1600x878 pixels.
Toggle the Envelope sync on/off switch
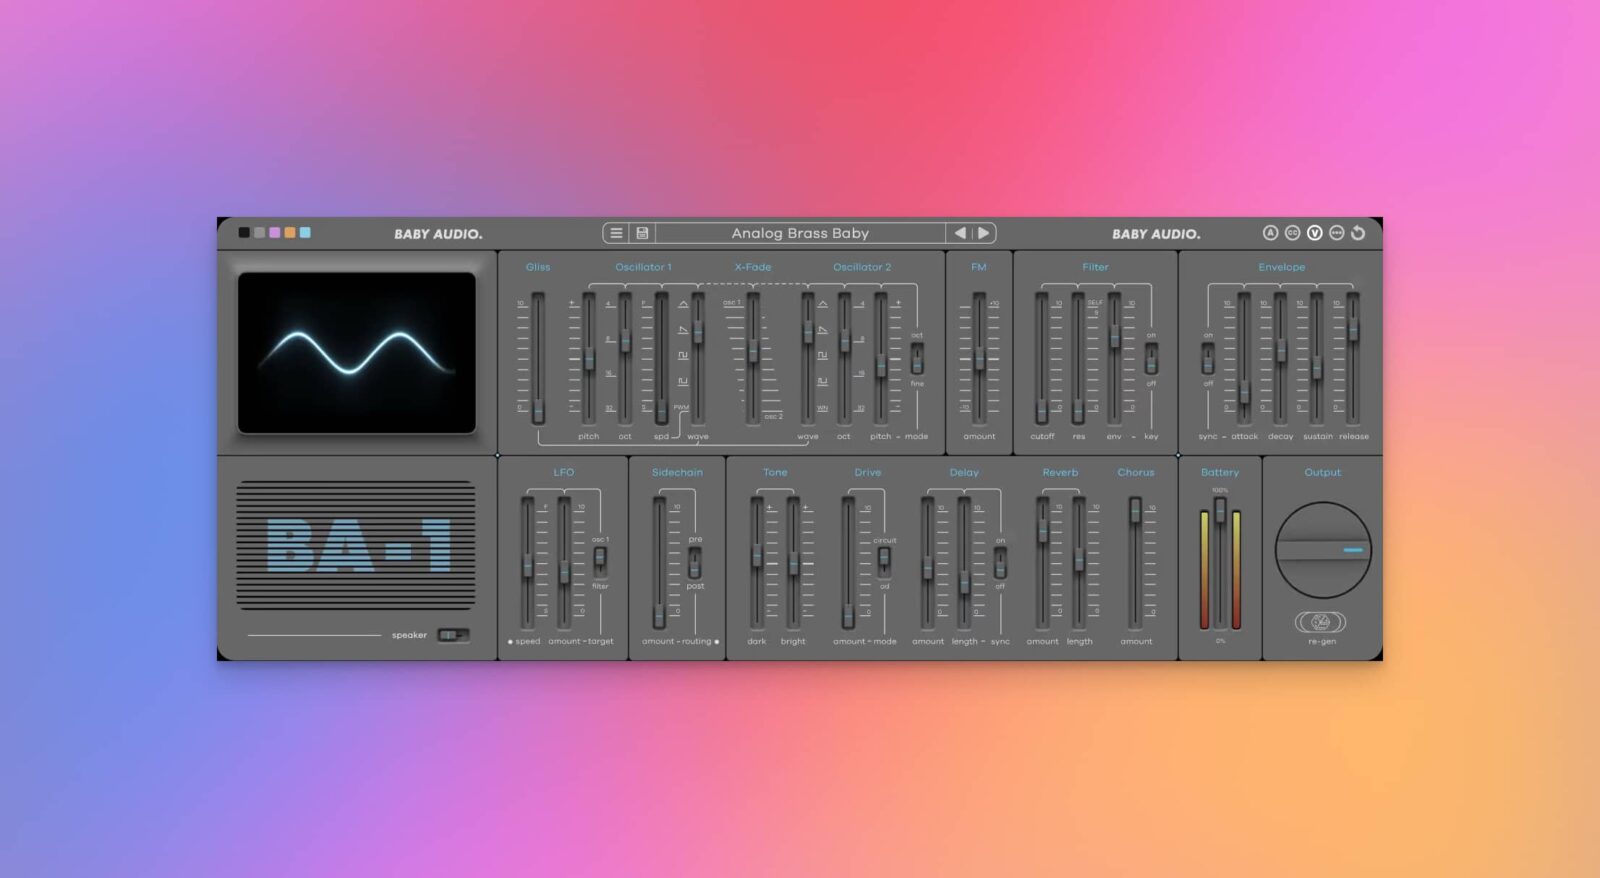pos(1208,358)
